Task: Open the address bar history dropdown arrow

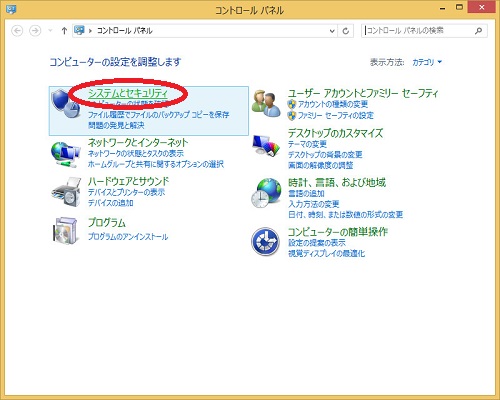Action: [332, 31]
